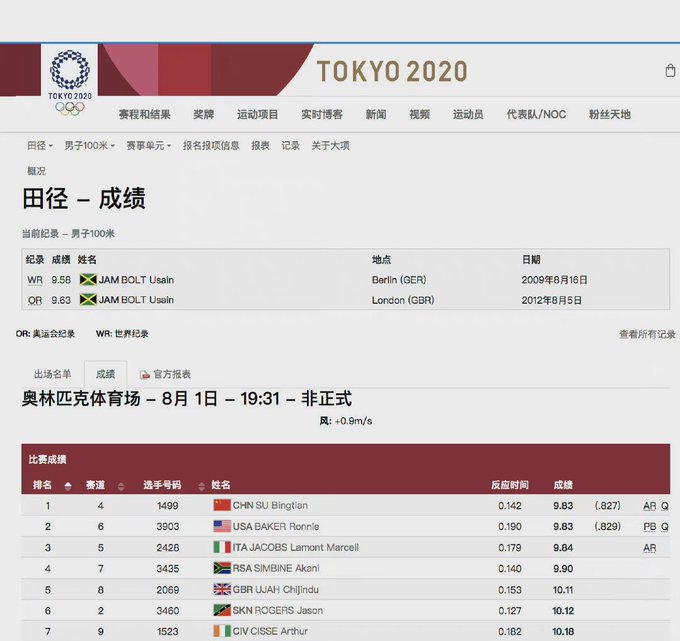Click 查看所有记录 link
The image size is (680, 641).
[647, 334]
